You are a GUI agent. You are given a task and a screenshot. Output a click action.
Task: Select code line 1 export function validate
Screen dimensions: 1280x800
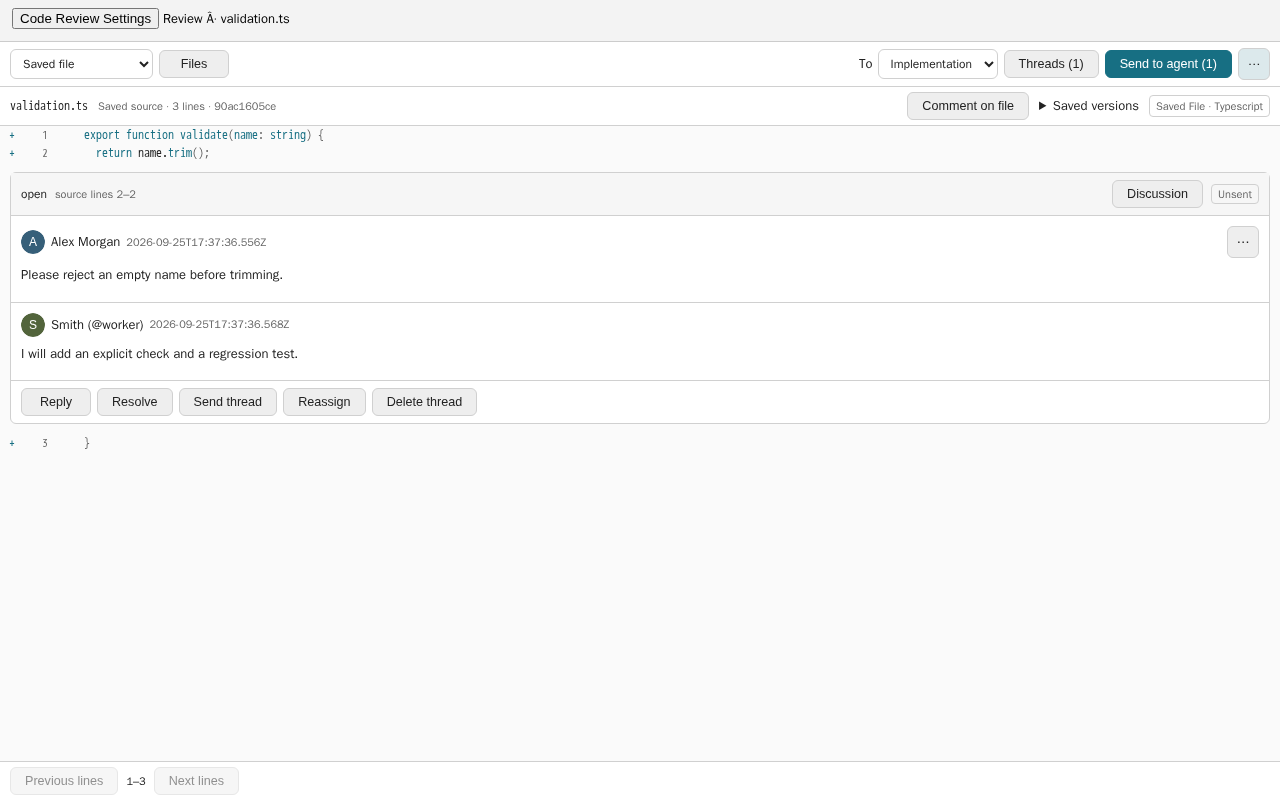204,135
